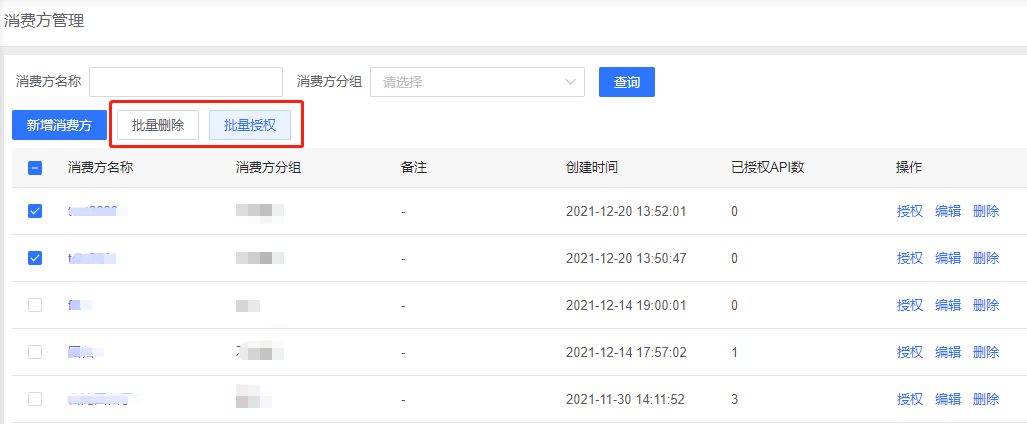Click 编辑 for the 17:57:02 row
Screen dimensions: 1027x424
948,352
